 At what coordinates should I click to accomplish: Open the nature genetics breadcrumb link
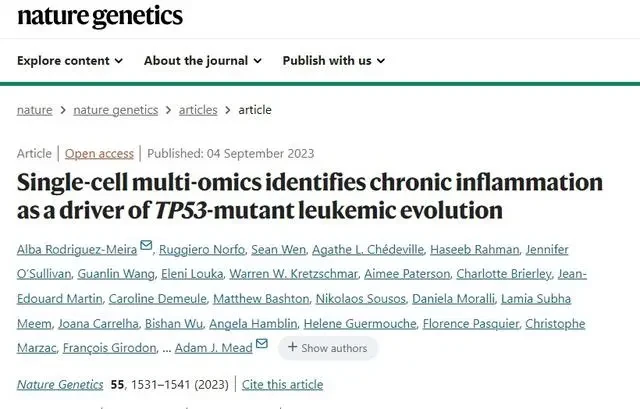click(x=116, y=110)
